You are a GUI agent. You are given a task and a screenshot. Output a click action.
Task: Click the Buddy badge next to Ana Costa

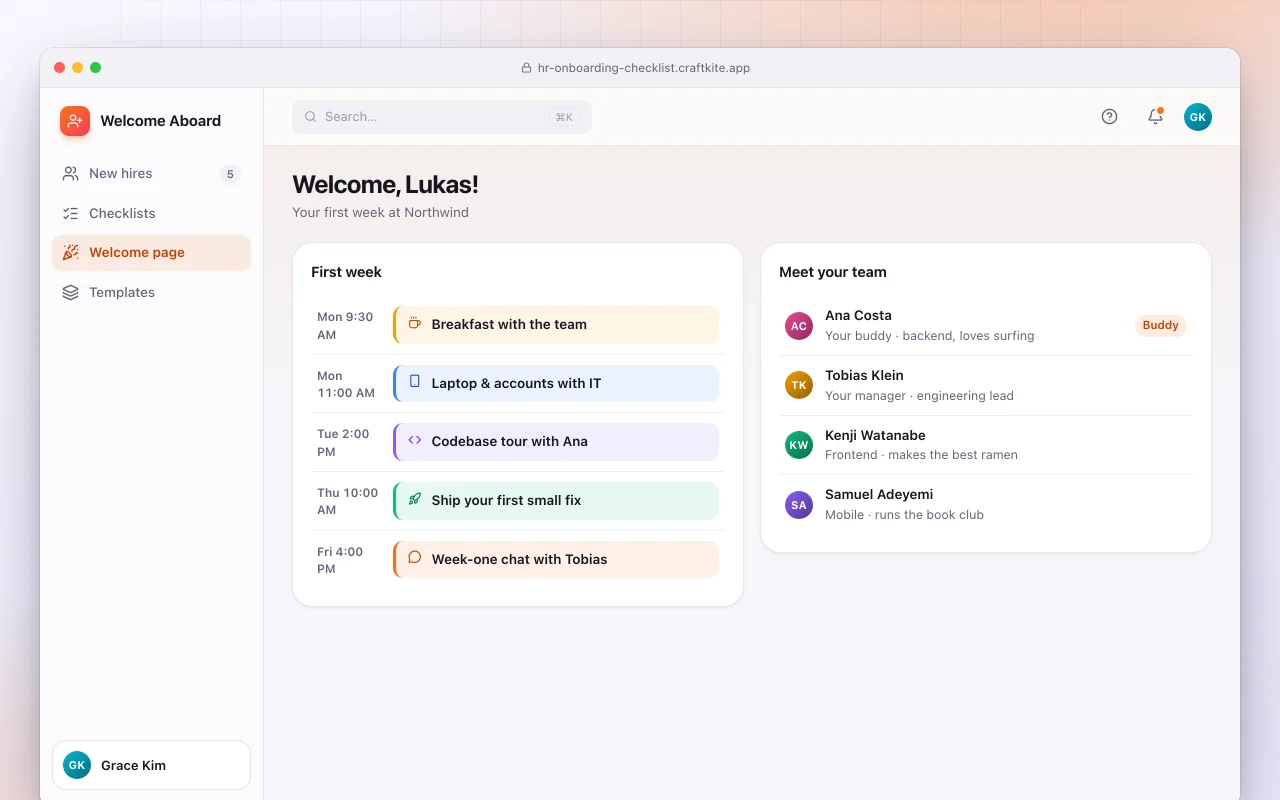1161,325
